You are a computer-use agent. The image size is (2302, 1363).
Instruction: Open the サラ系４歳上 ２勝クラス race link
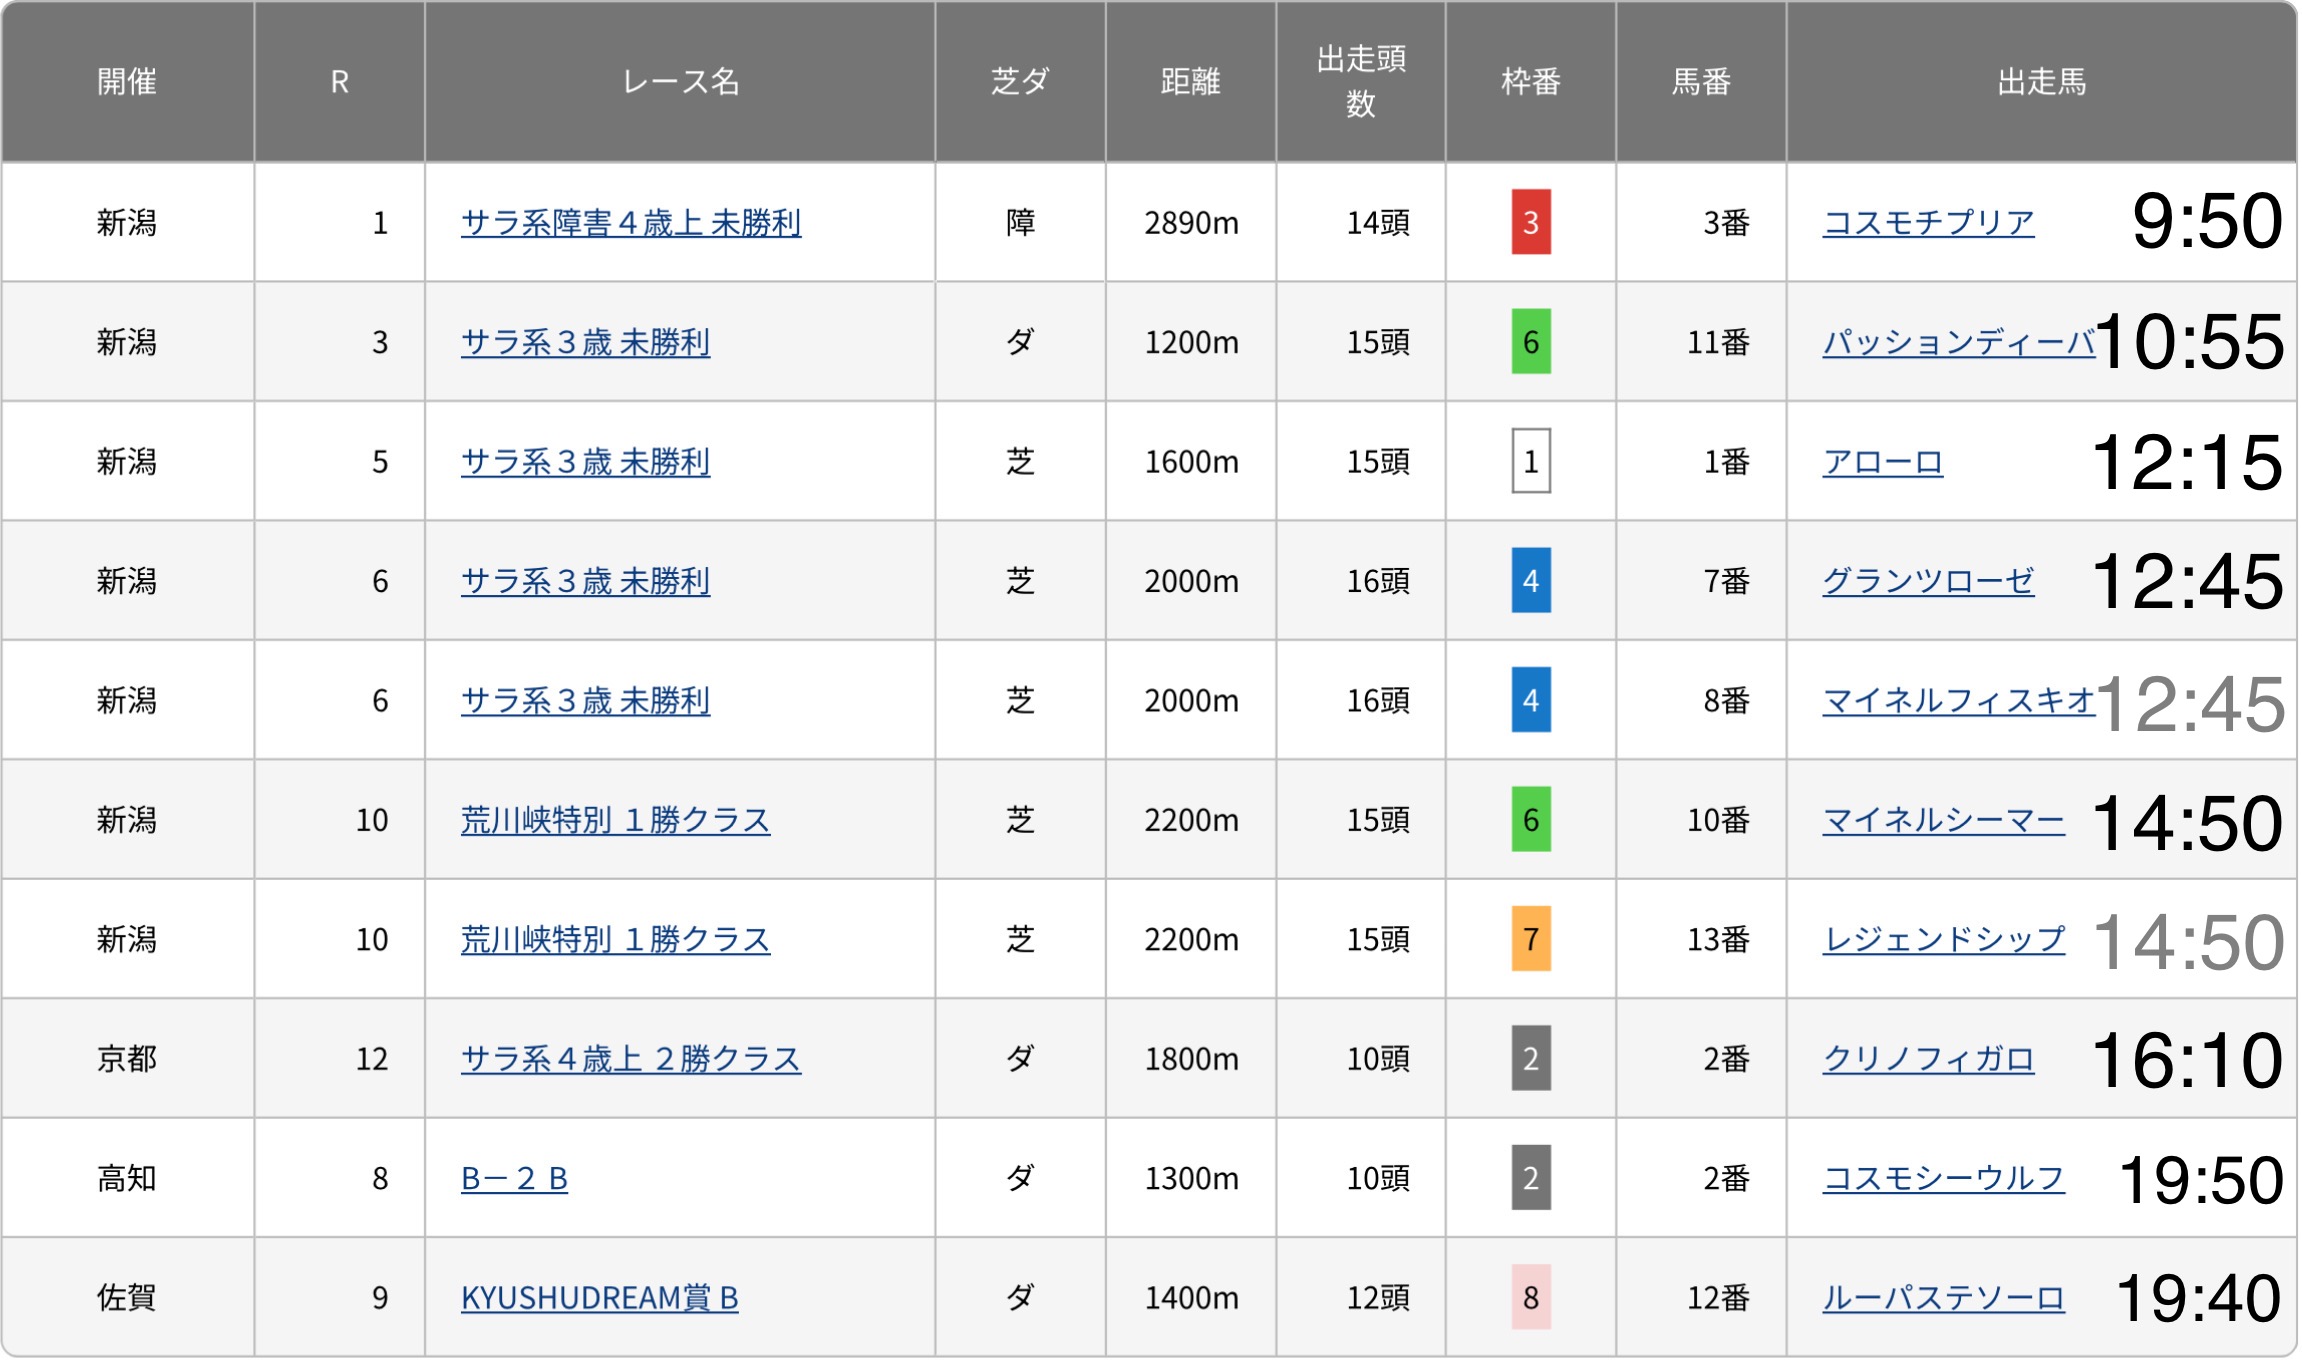point(630,1058)
